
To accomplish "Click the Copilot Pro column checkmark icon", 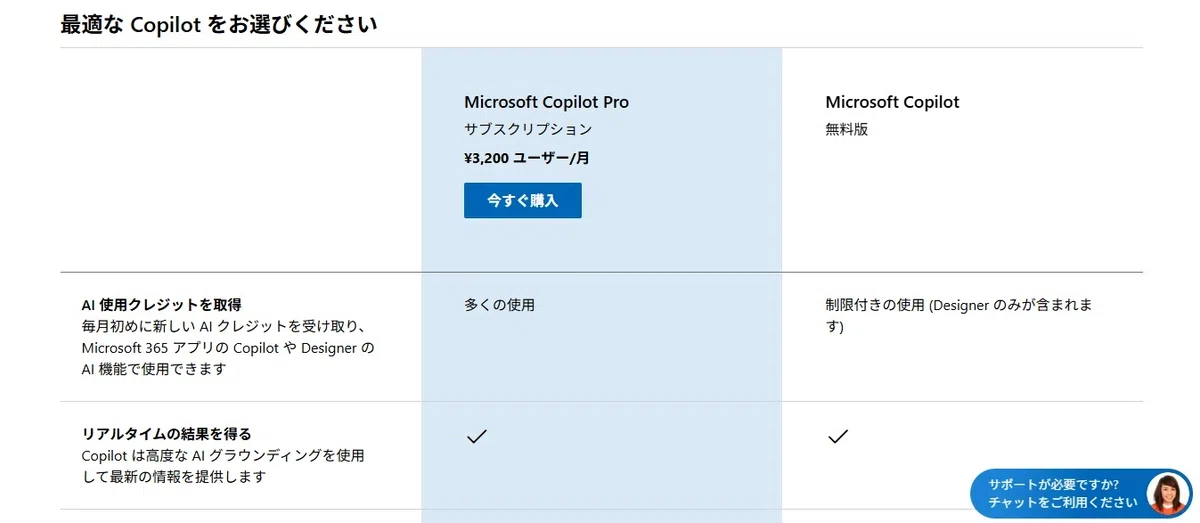I will 477,436.
